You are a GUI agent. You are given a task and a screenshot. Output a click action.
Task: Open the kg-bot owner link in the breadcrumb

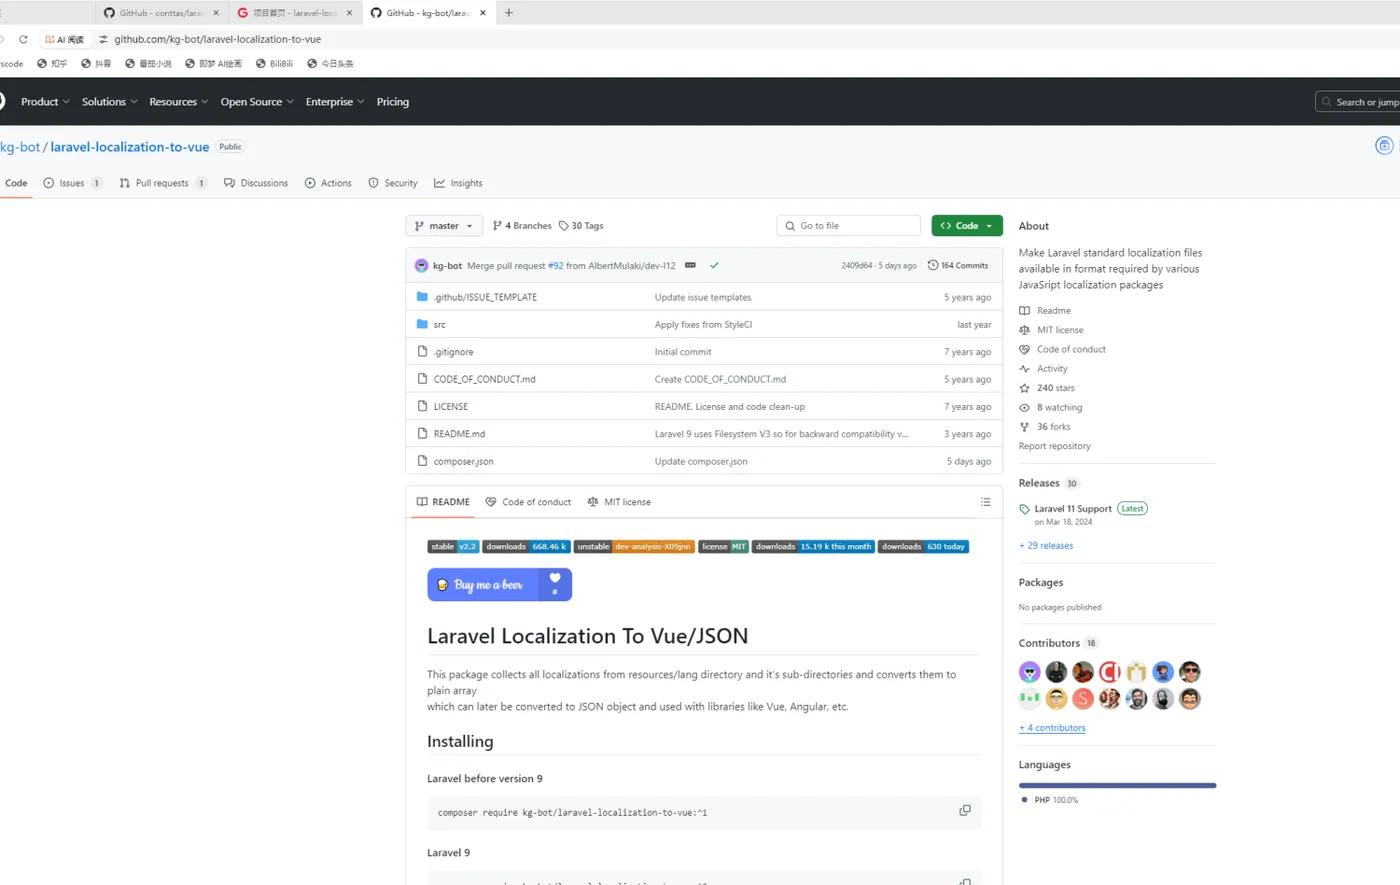[x=20, y=147]
